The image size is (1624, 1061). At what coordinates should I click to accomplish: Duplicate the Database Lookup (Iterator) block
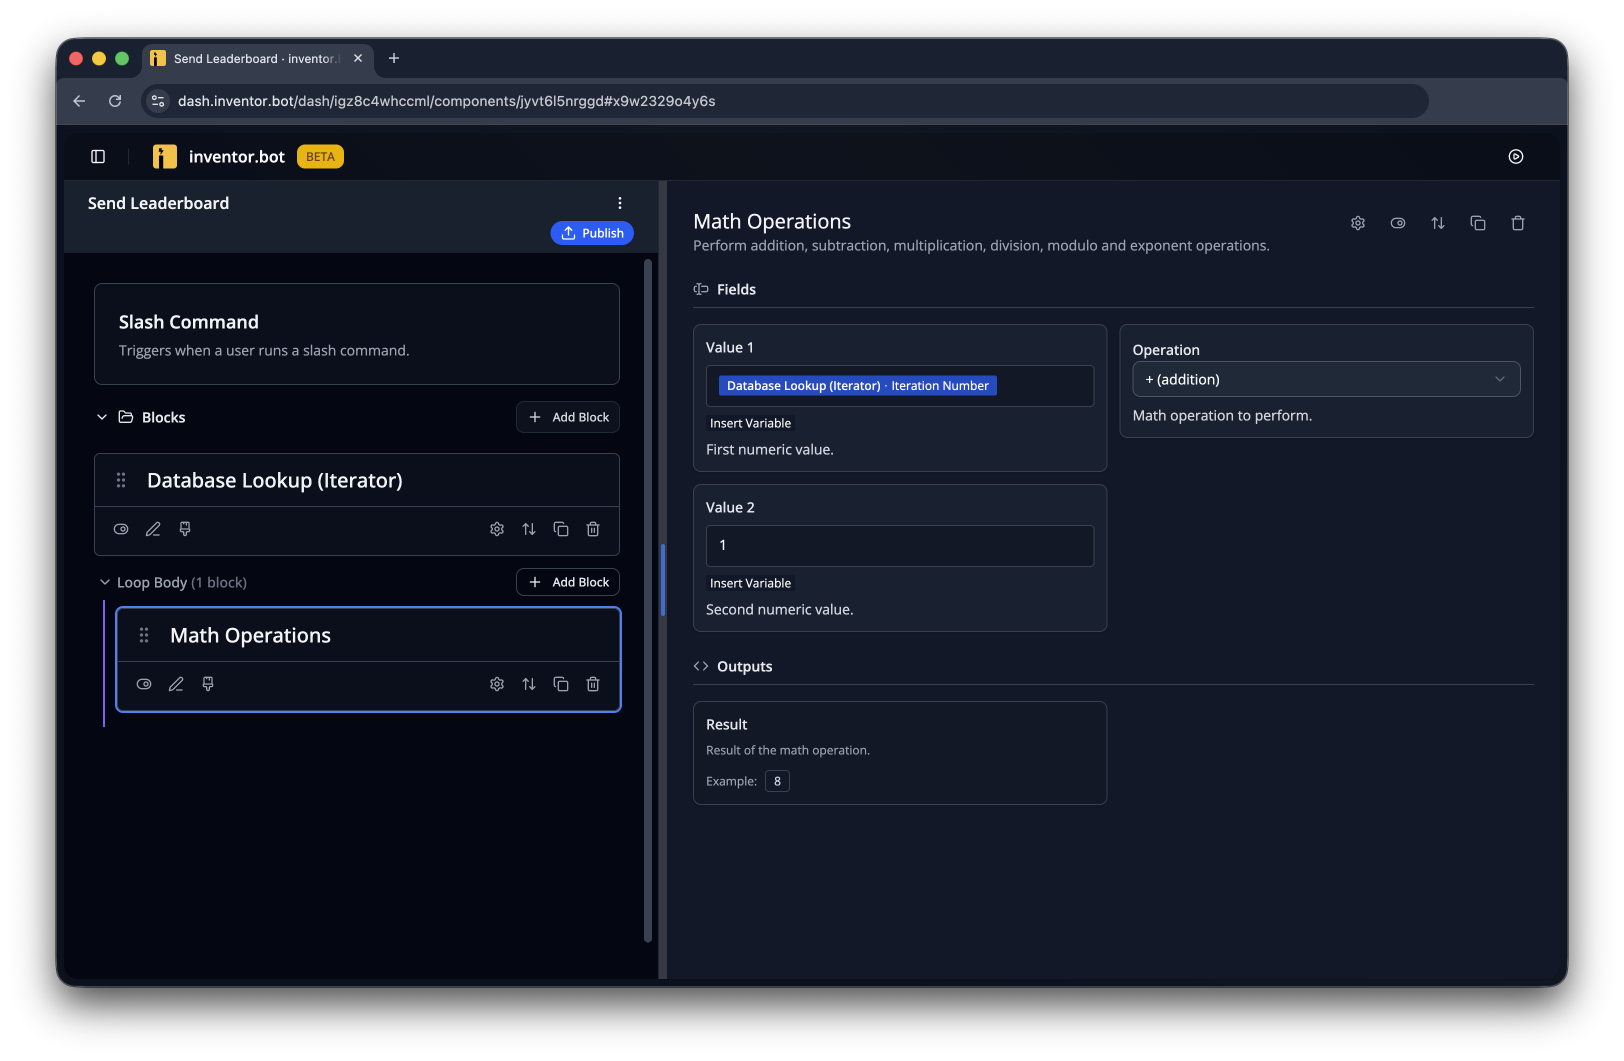[561, 529]
